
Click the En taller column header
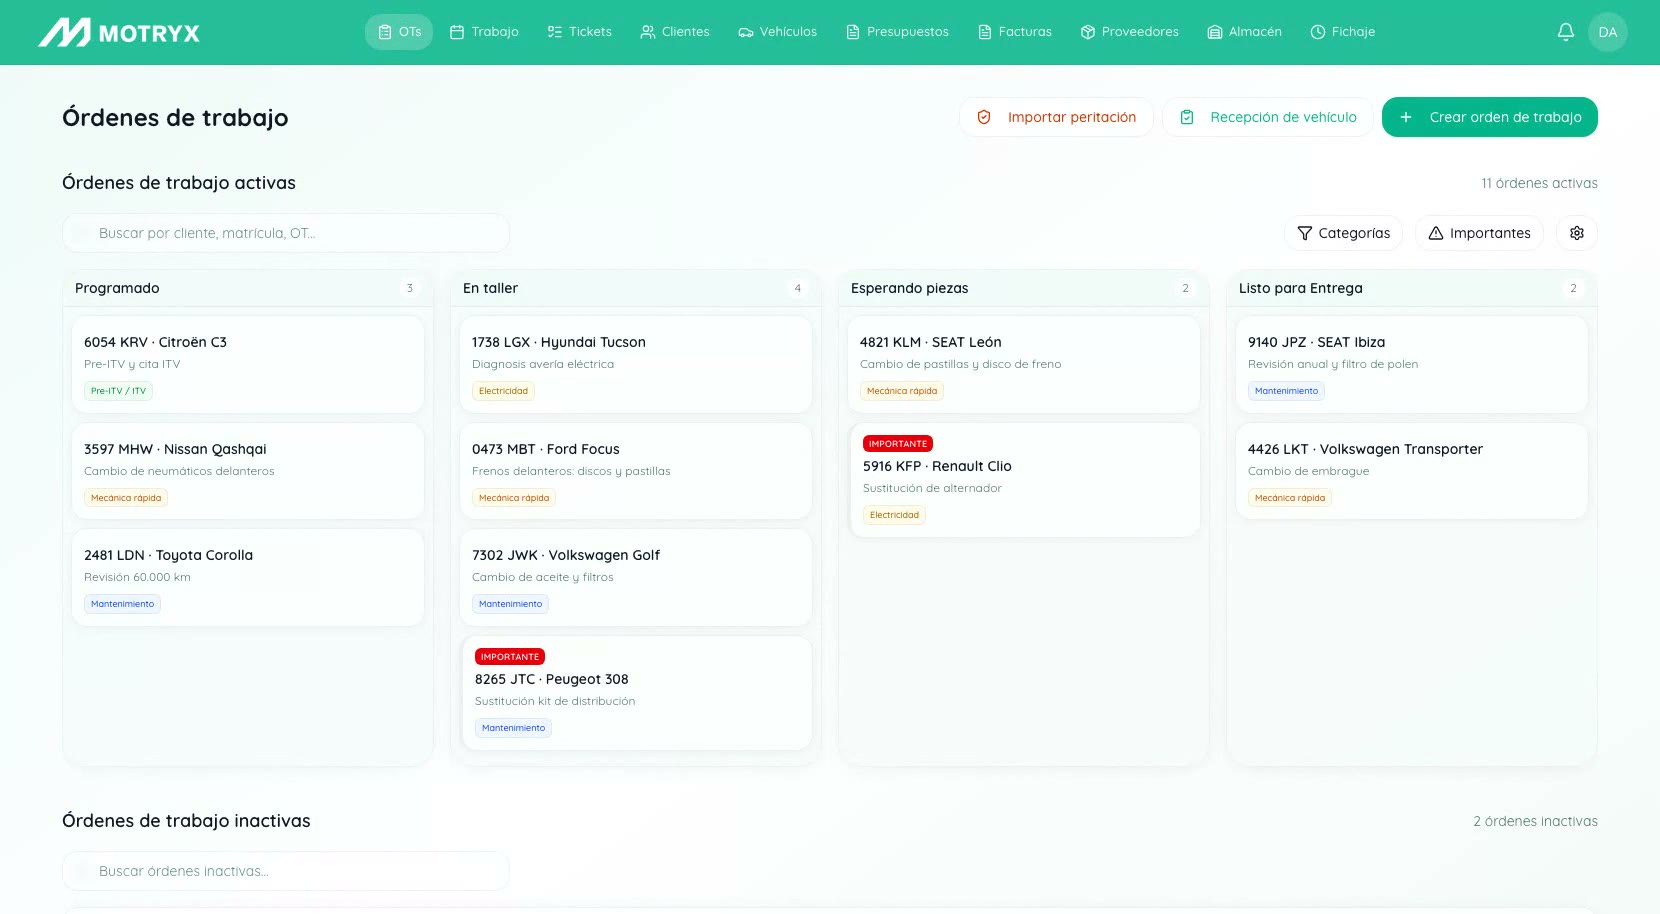click(636, 288)
